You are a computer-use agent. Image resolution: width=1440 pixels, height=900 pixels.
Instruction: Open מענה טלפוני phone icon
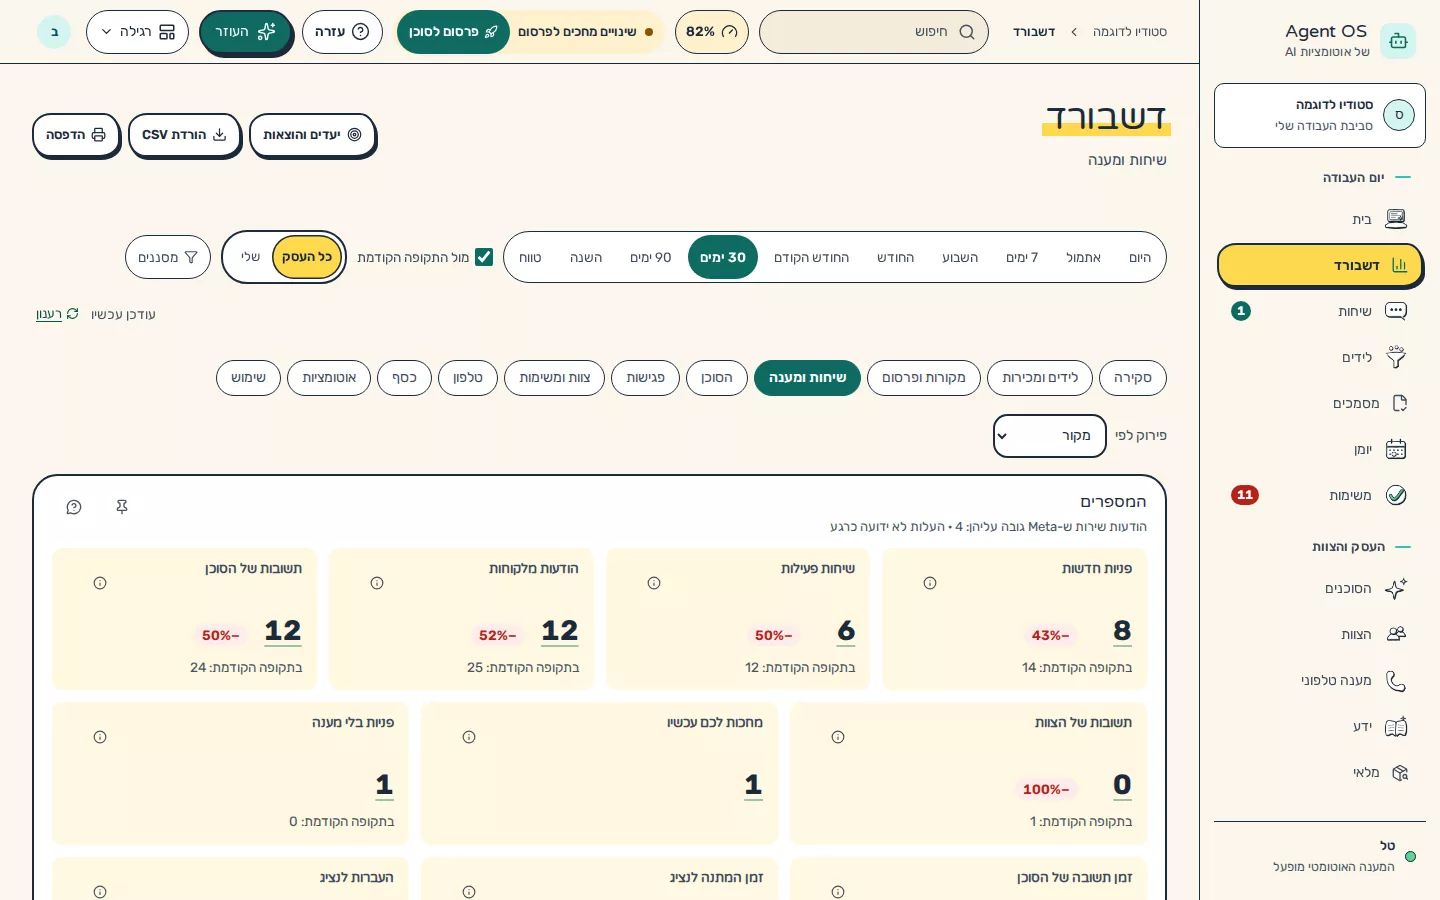[1396, 680]
